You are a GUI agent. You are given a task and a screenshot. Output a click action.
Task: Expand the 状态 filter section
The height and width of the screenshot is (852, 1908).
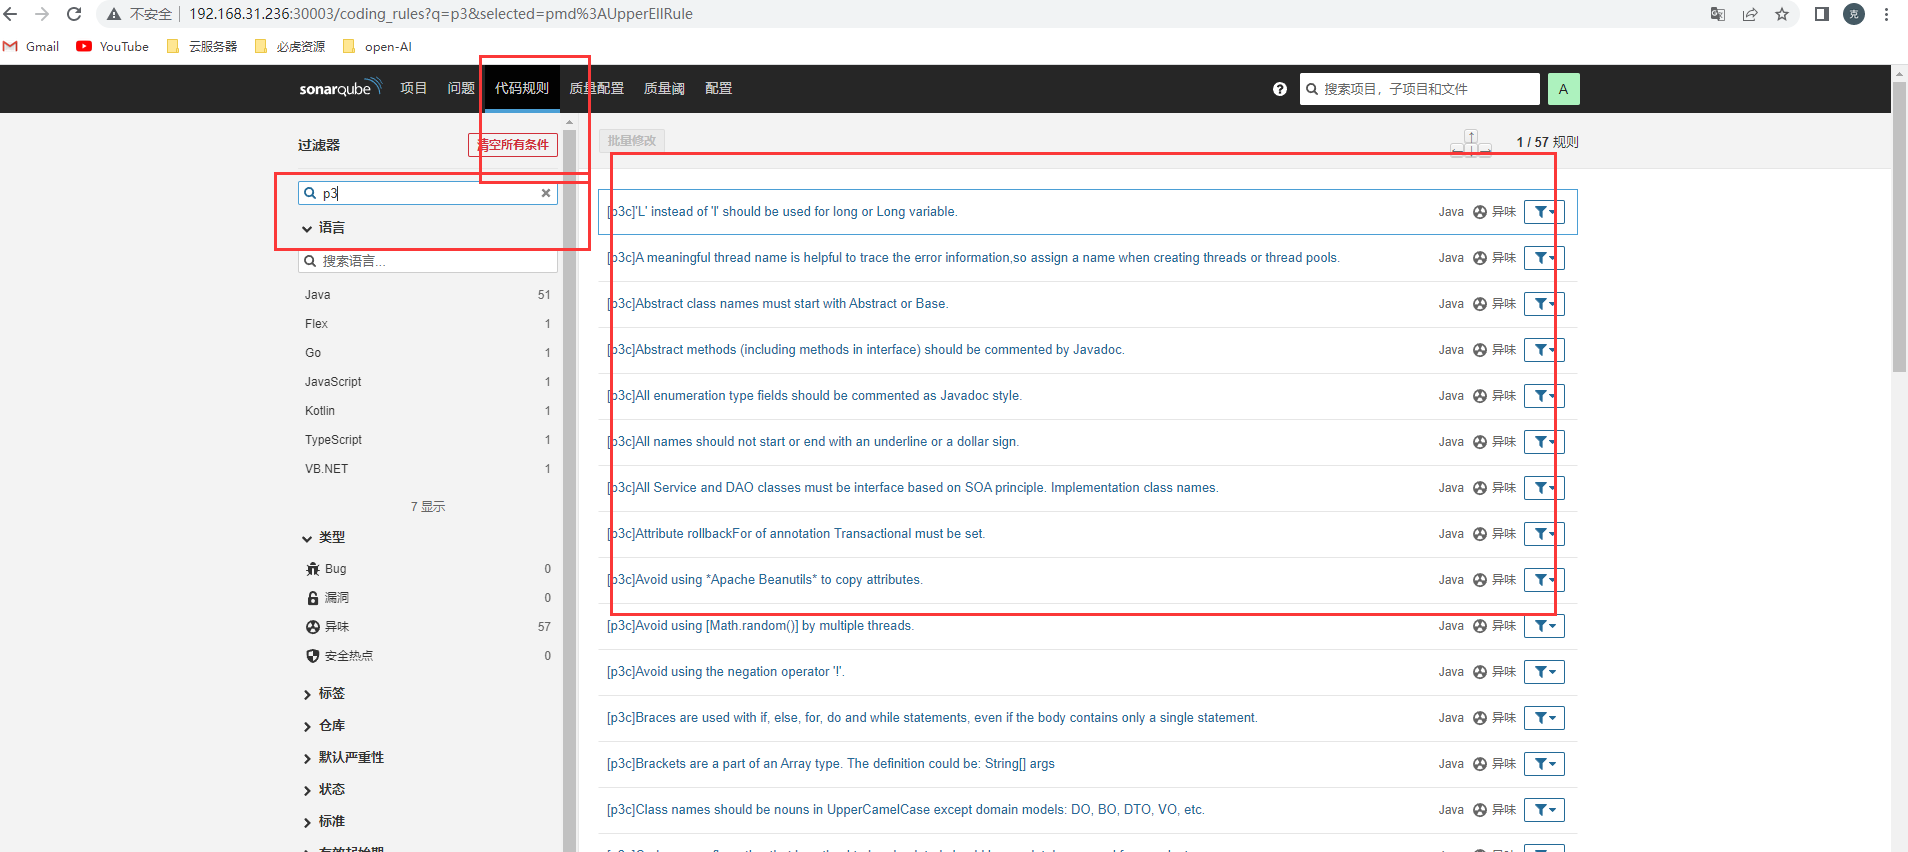click(x=323, y=790)
